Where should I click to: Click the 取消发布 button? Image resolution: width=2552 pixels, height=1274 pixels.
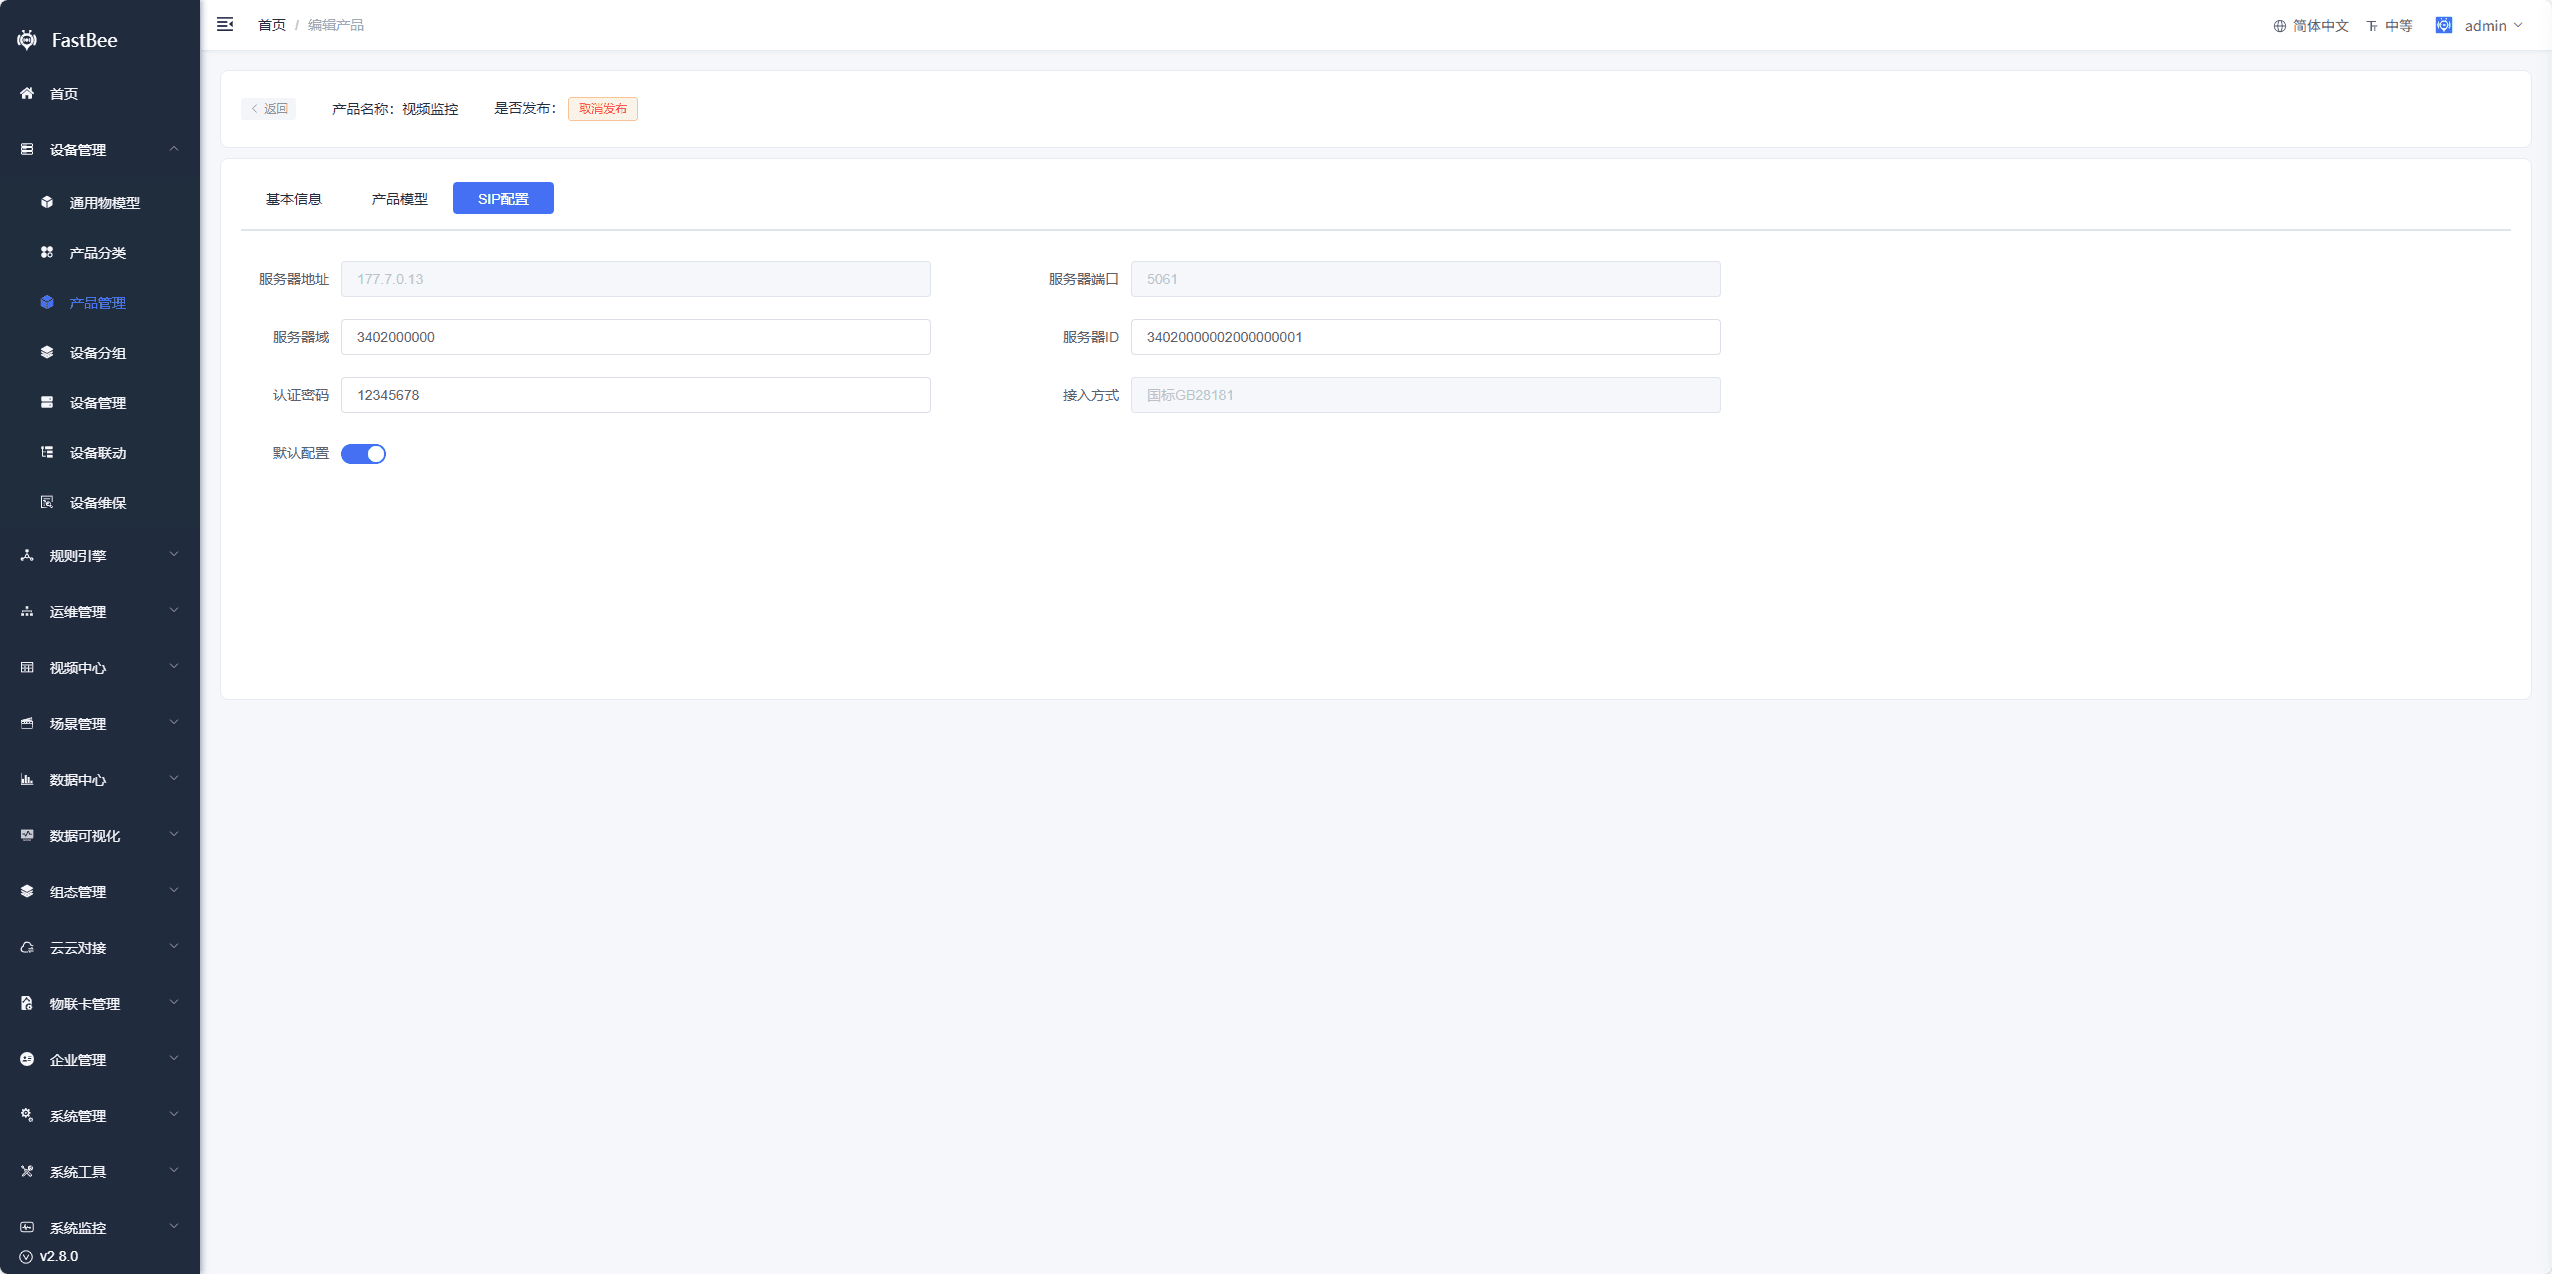[603, 108]
